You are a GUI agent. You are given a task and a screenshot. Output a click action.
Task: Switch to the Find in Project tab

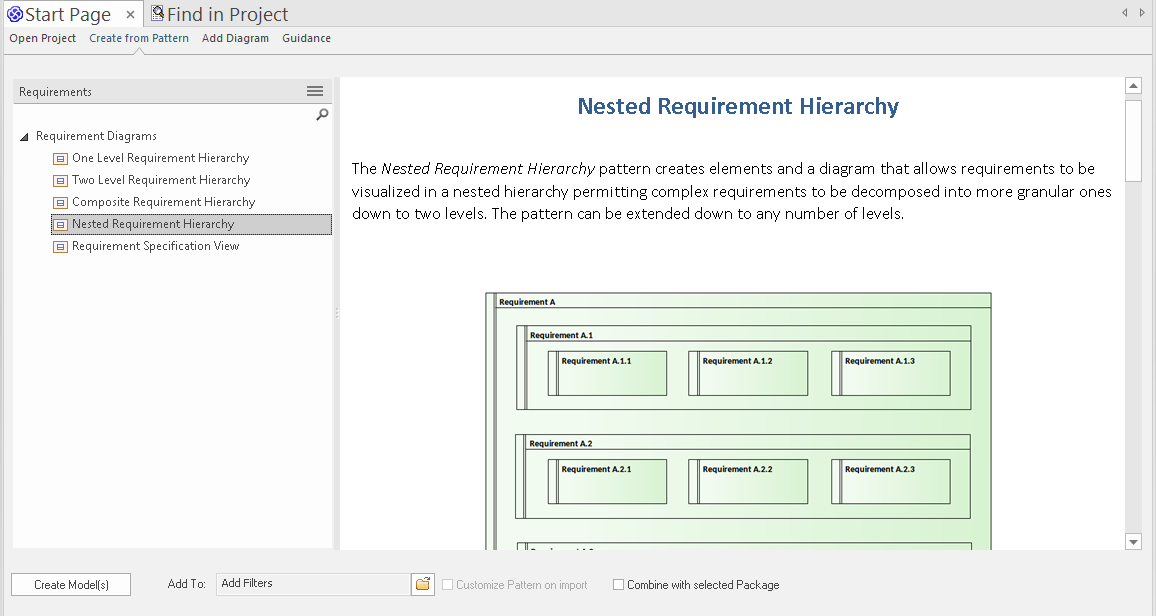(x=220, y=14)
